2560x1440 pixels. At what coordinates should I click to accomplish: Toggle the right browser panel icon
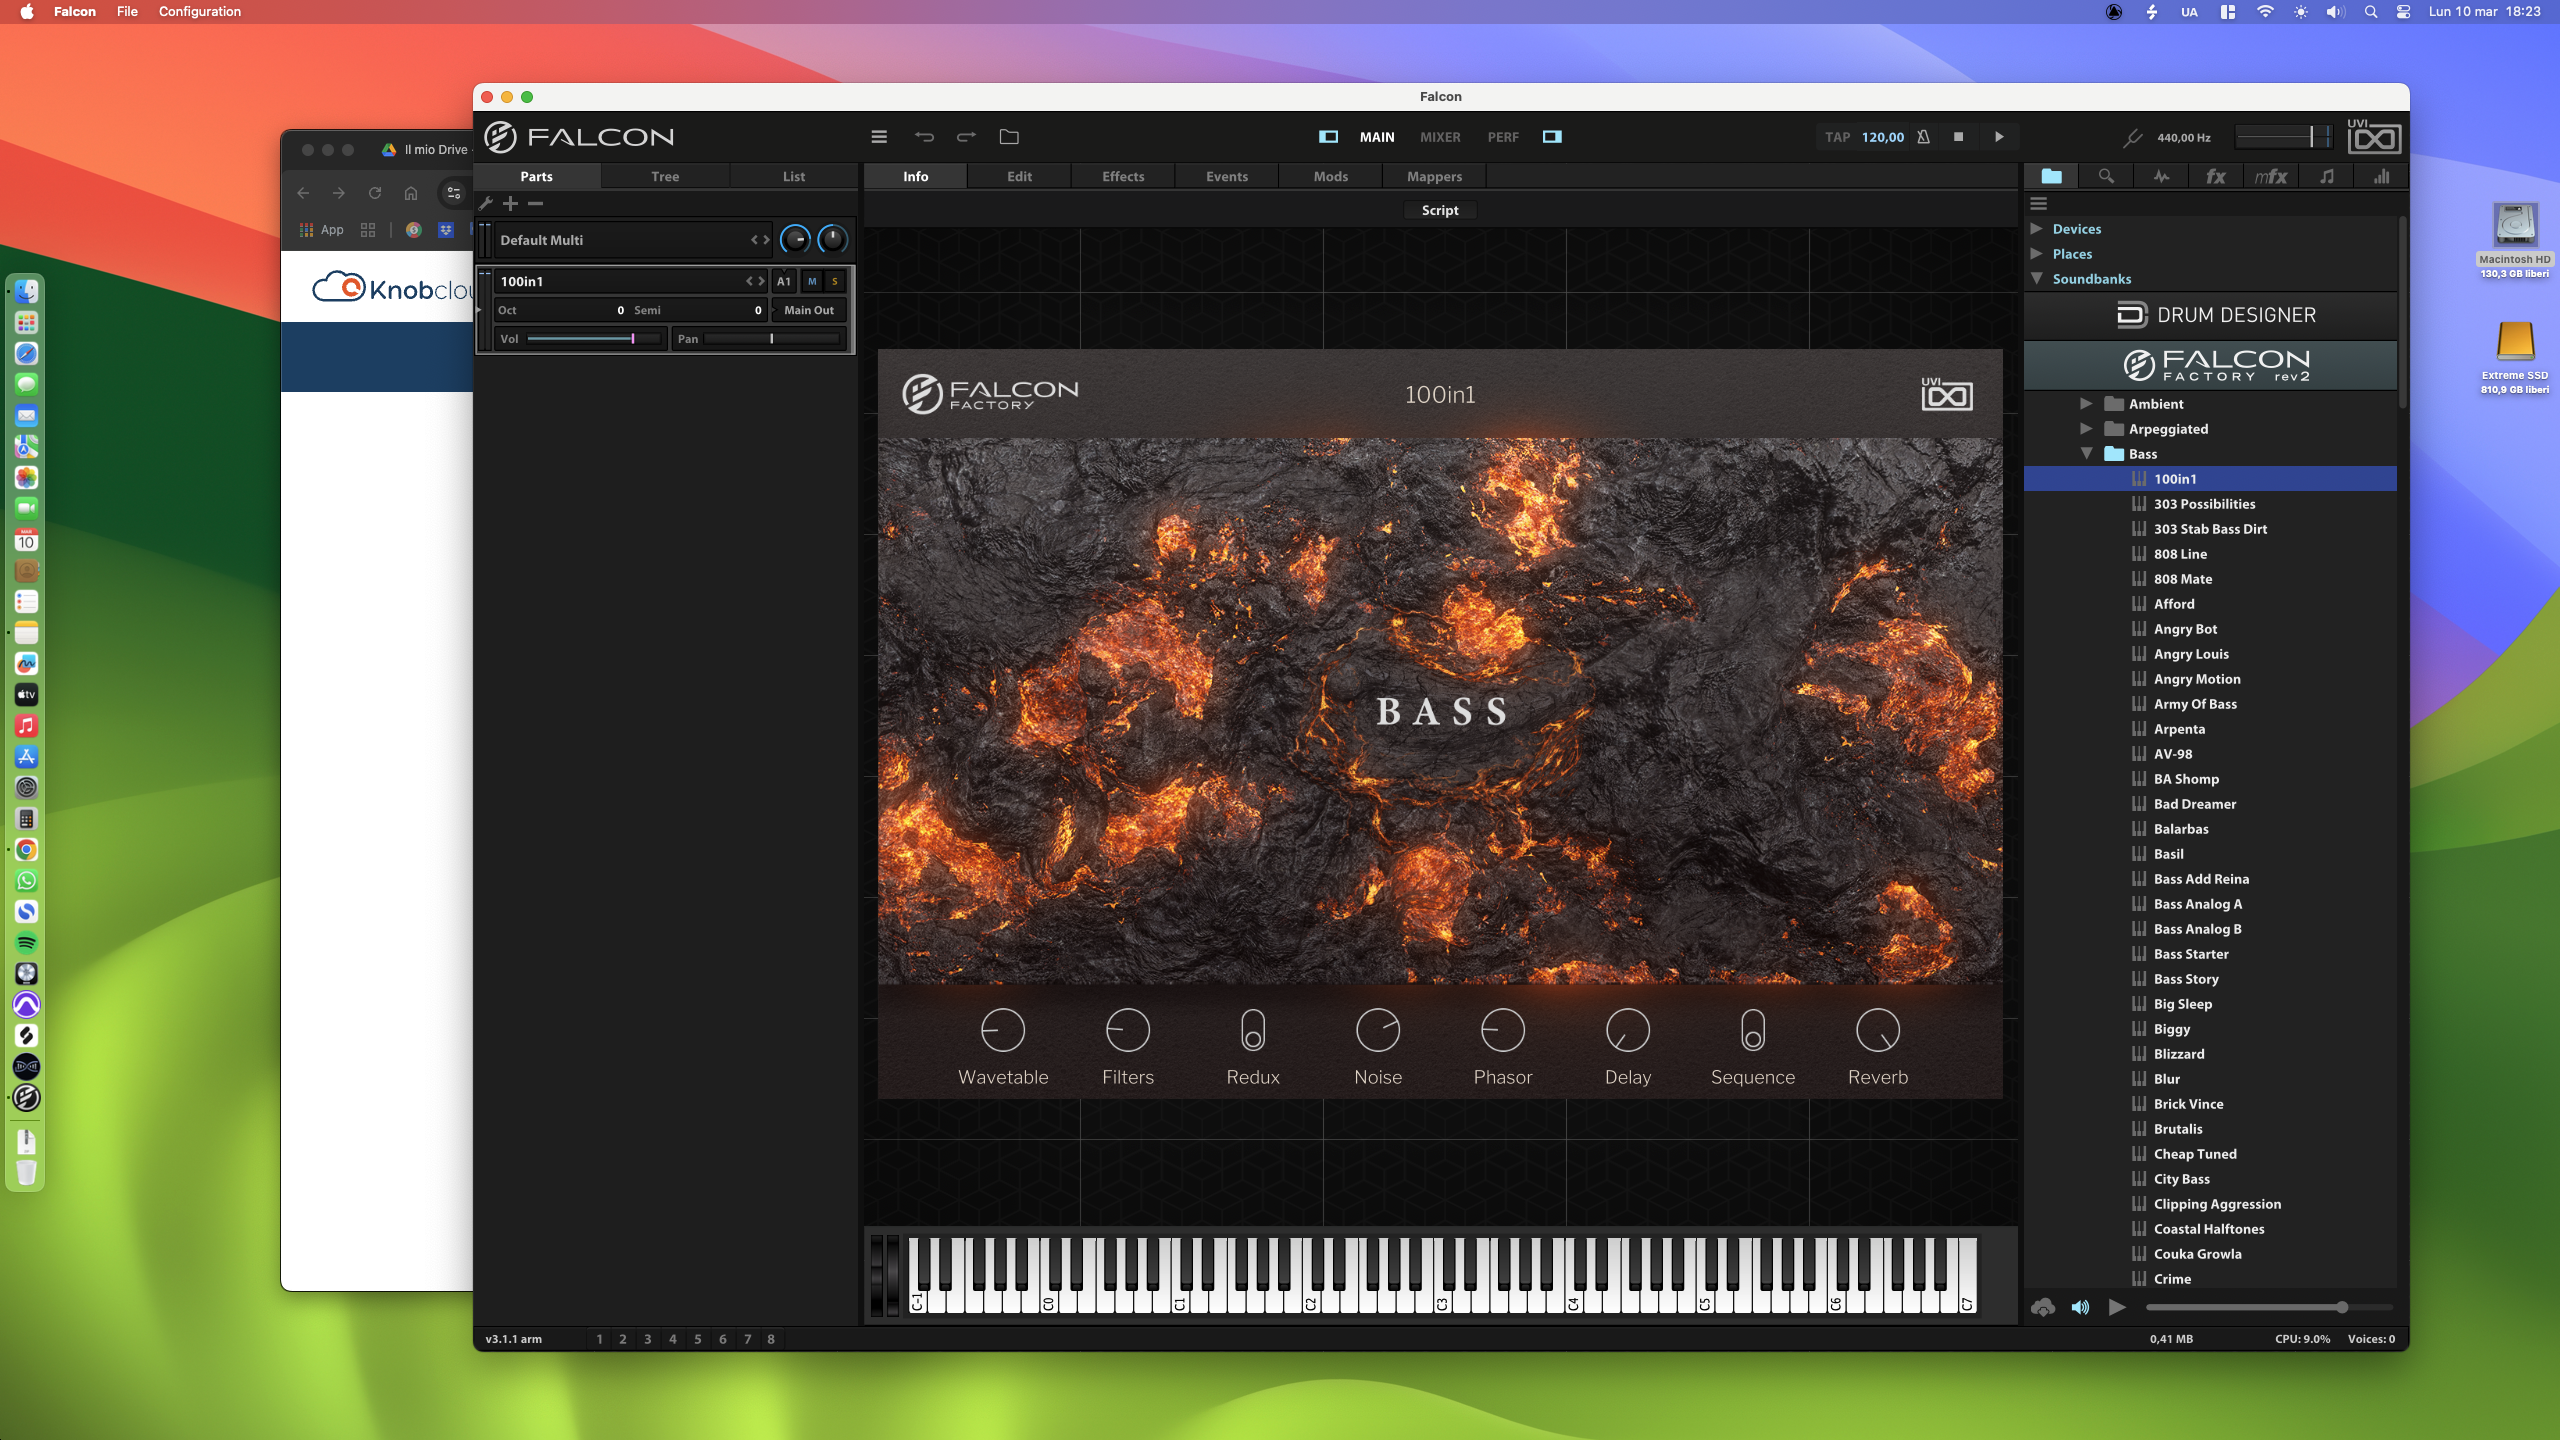click(x=1552, y=137)
